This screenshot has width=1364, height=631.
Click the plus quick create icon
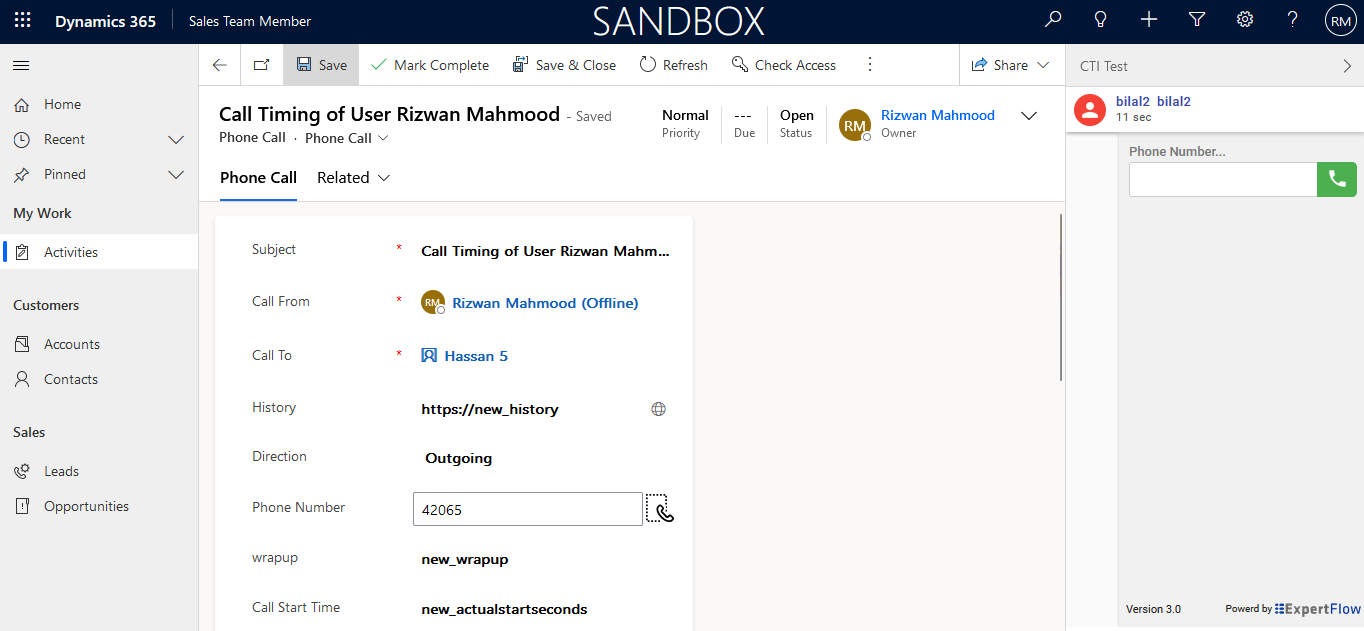point(1149,20)
